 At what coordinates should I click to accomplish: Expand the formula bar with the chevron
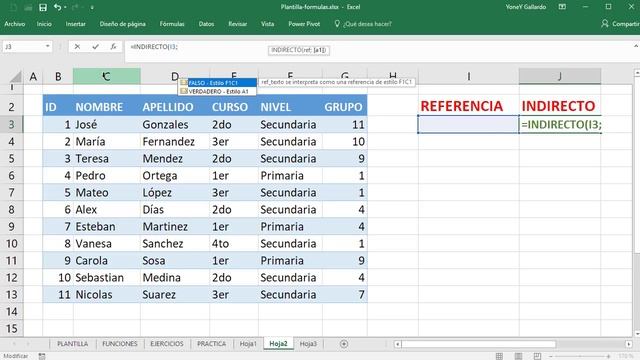click(x=636, y=46)
